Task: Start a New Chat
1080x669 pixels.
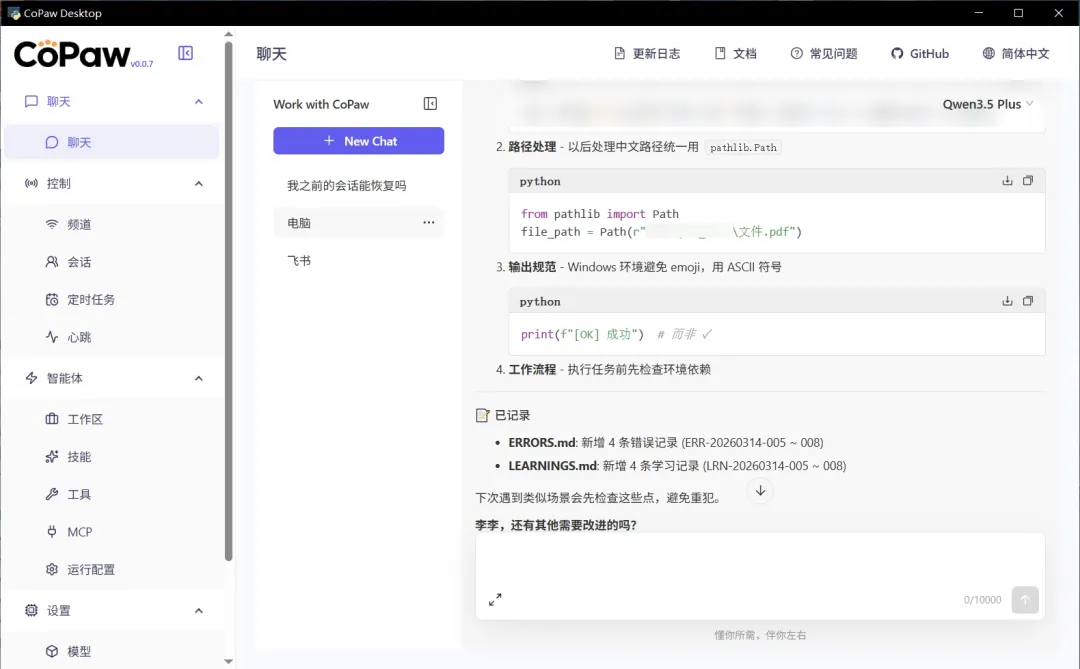Action: coord(358,141)
